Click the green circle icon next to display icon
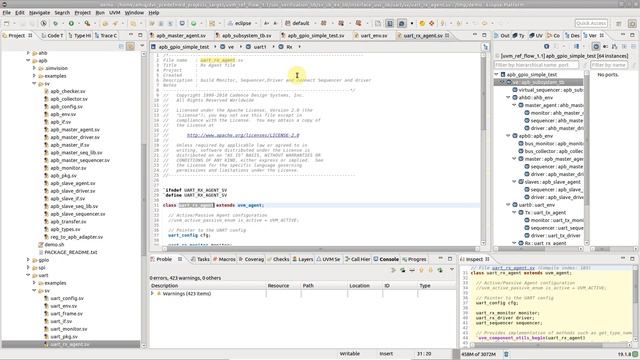 coord(193,24)
